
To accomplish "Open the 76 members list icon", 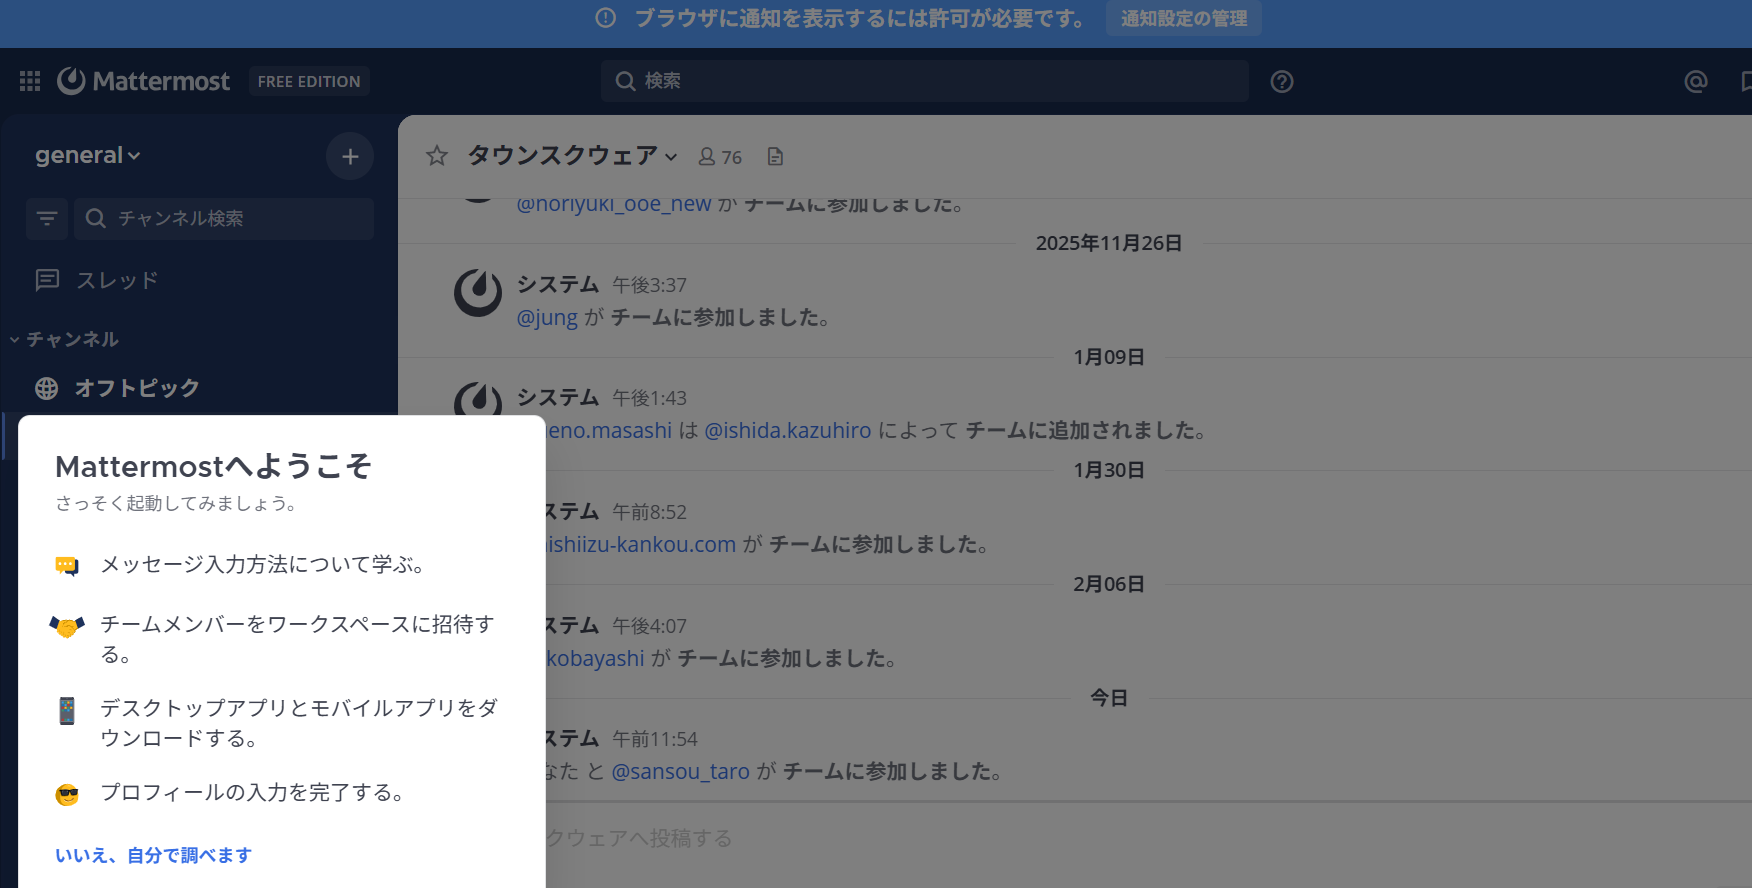I will tap(720, 157).
